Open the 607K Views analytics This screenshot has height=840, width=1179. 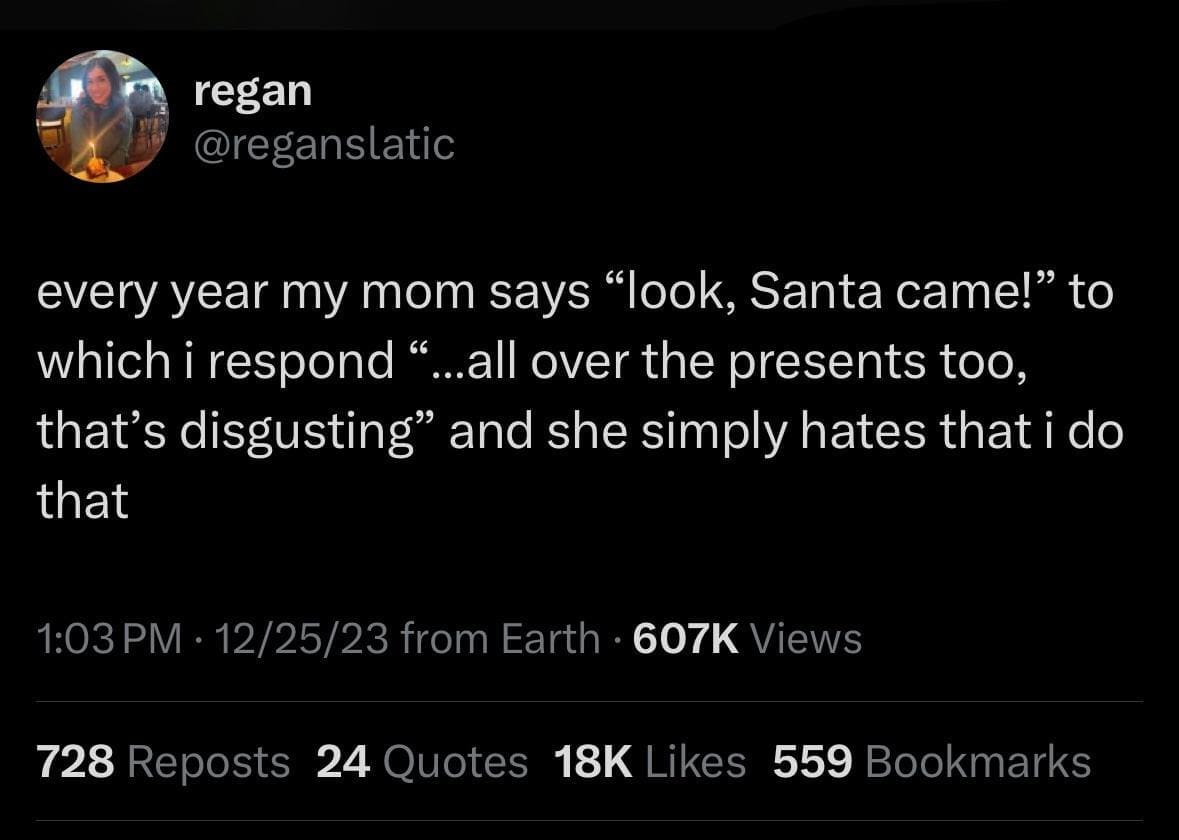[x=747, y=638]
